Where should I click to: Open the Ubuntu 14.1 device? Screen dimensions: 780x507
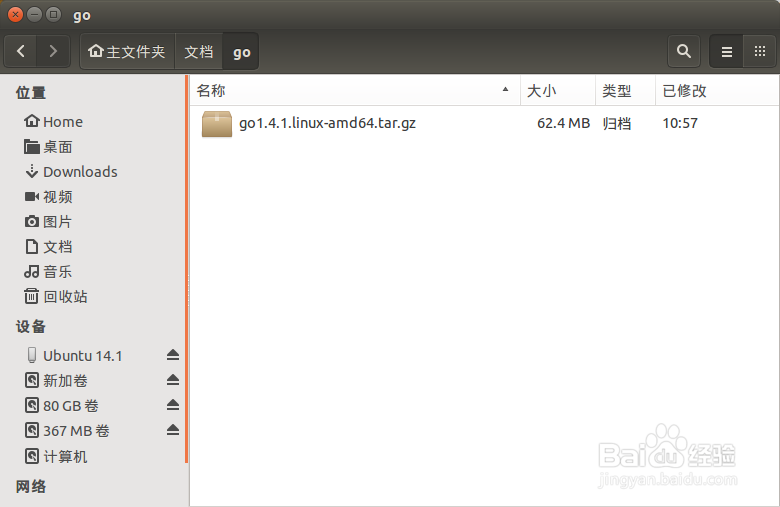[83, 356]
